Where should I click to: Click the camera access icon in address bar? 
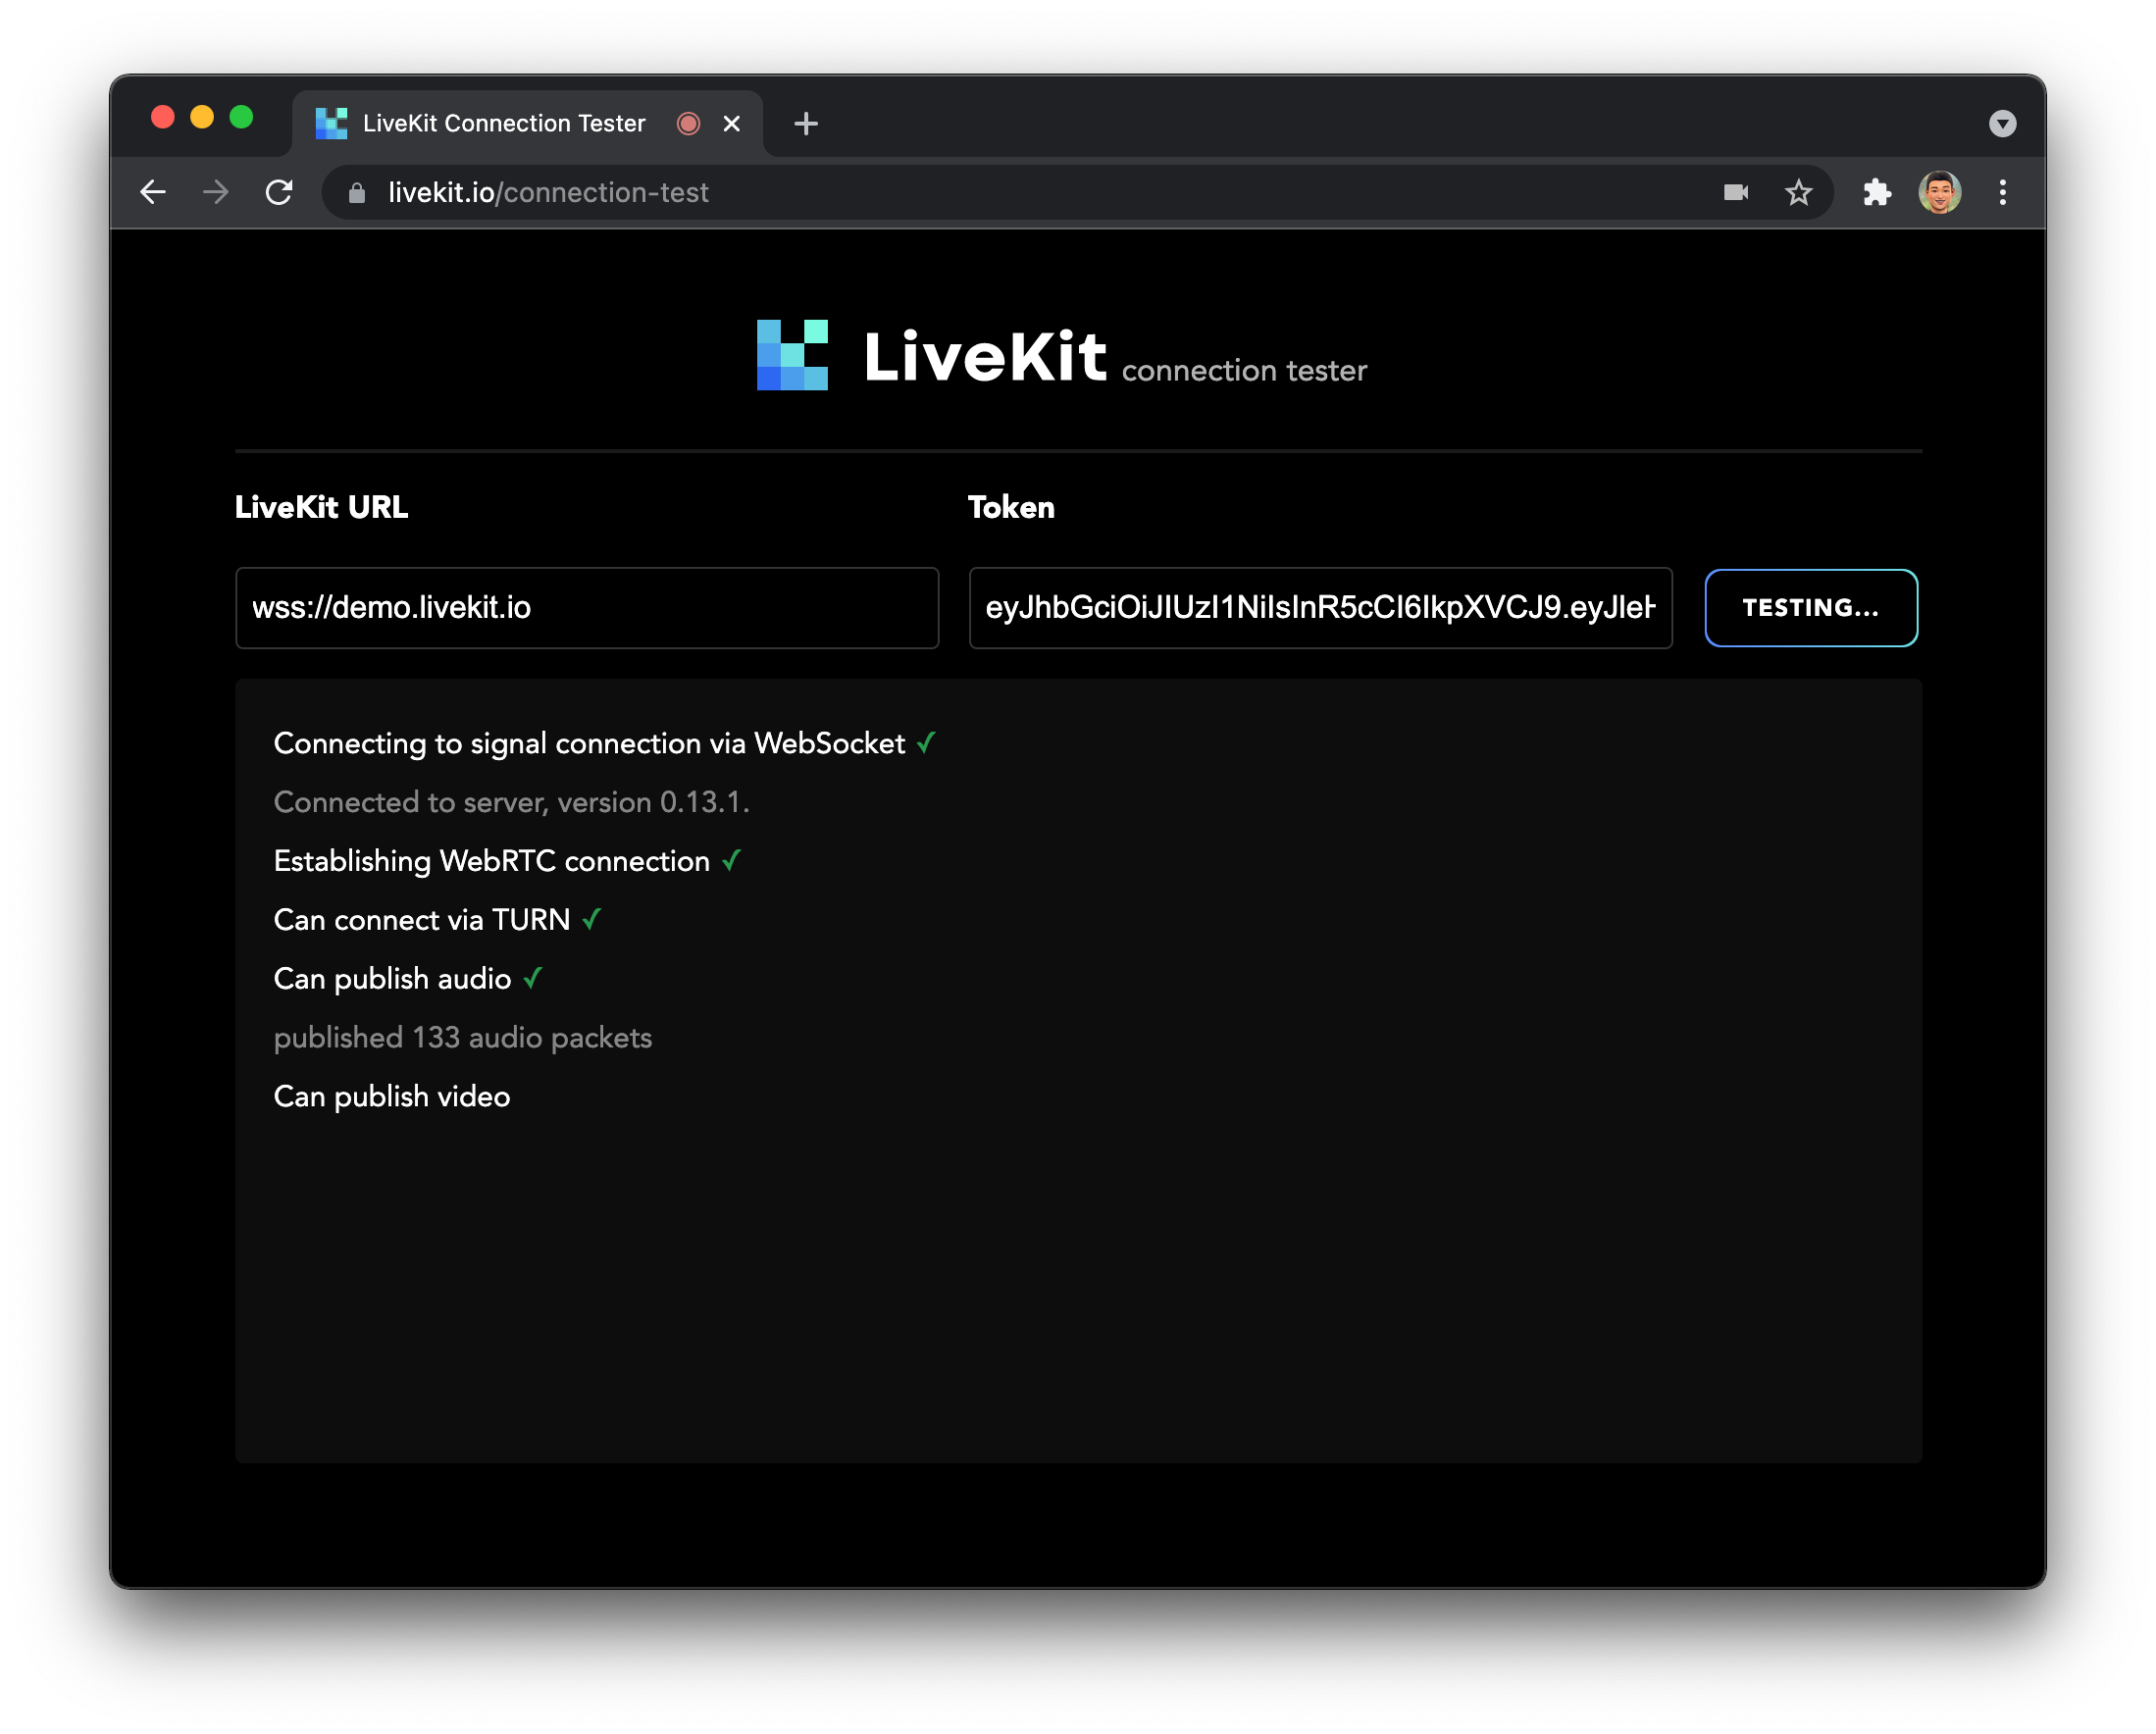click(x=1736, y=192)
